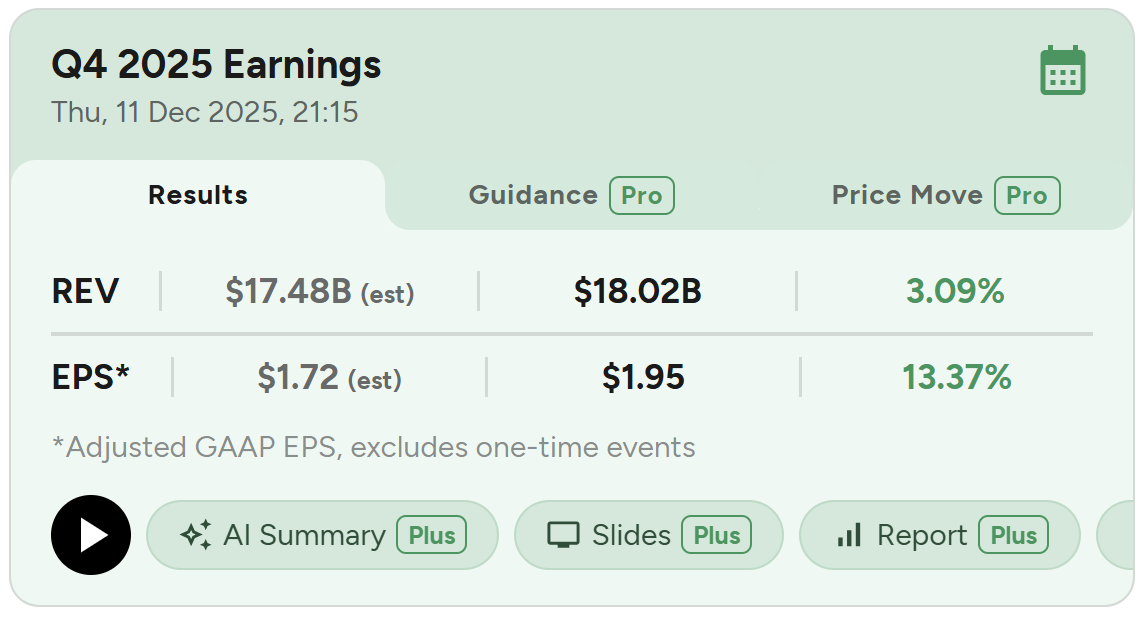
Task: Click the EPS surprise figure 13.37%
Action: click(x=957, y=378)
